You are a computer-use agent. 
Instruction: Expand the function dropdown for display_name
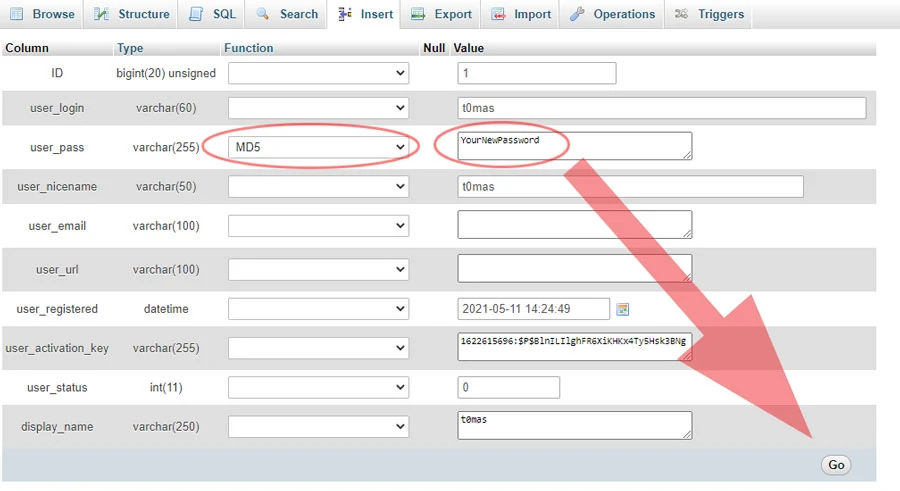tap(319, 427)
